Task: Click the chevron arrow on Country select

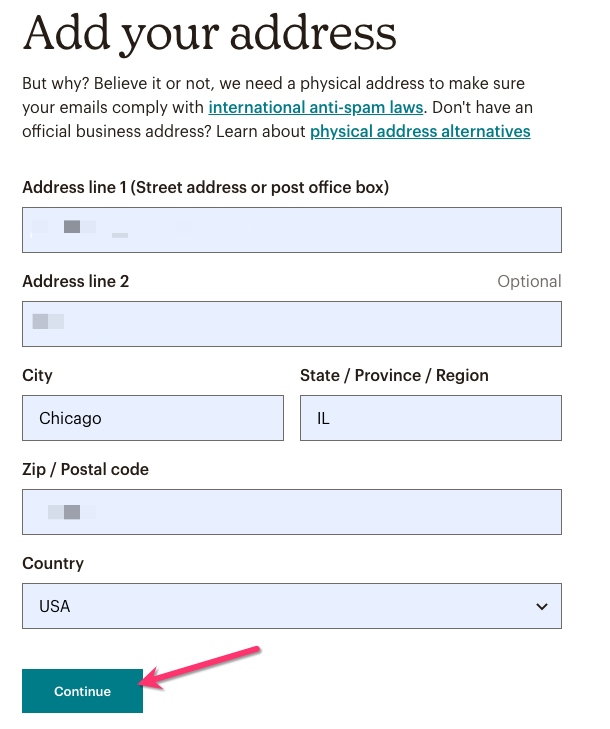Action: click(x=542, y=606)
